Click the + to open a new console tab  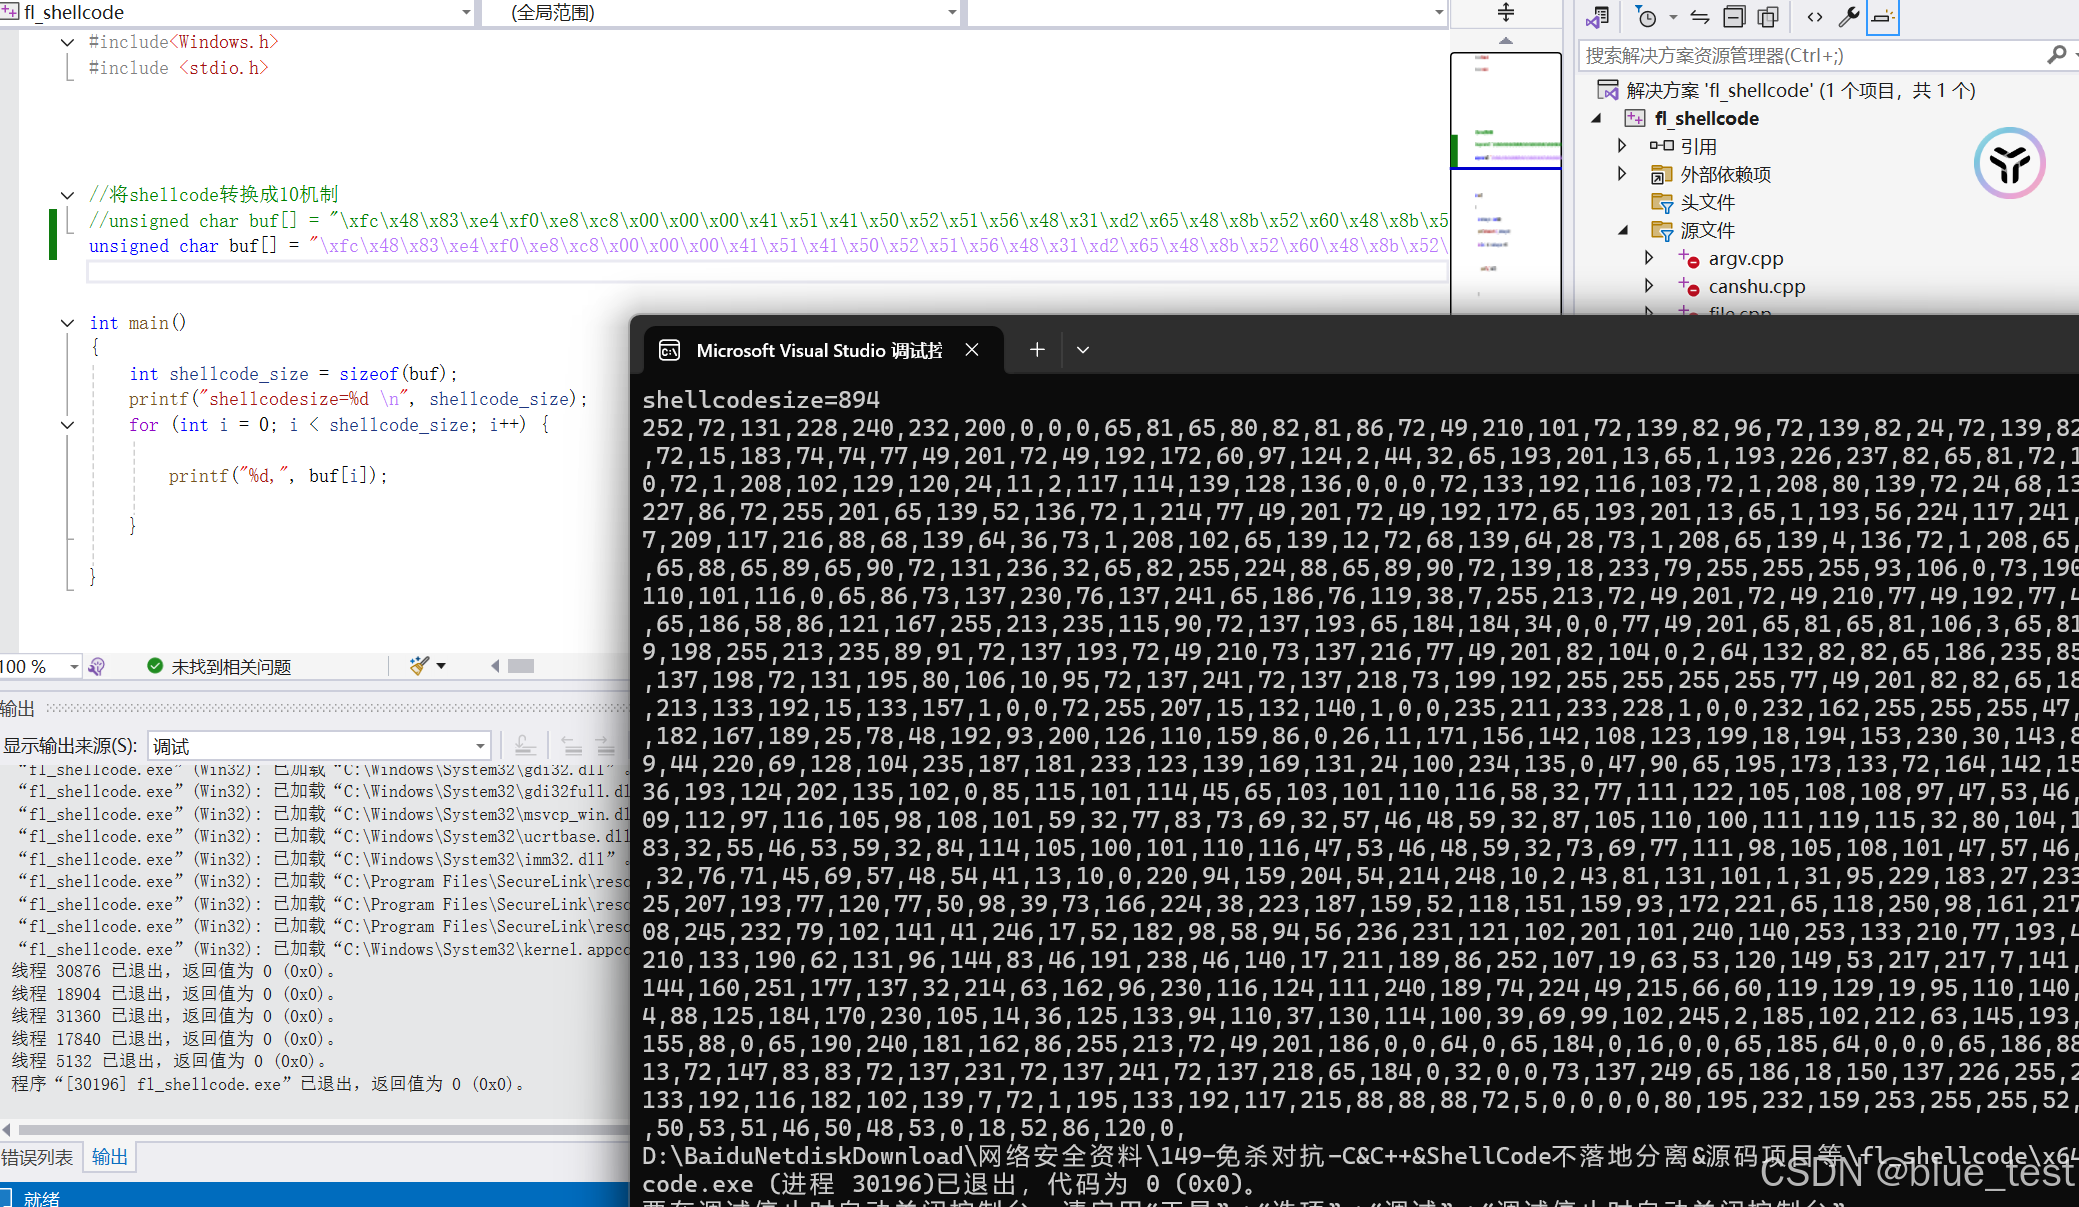click(1036, 349)
